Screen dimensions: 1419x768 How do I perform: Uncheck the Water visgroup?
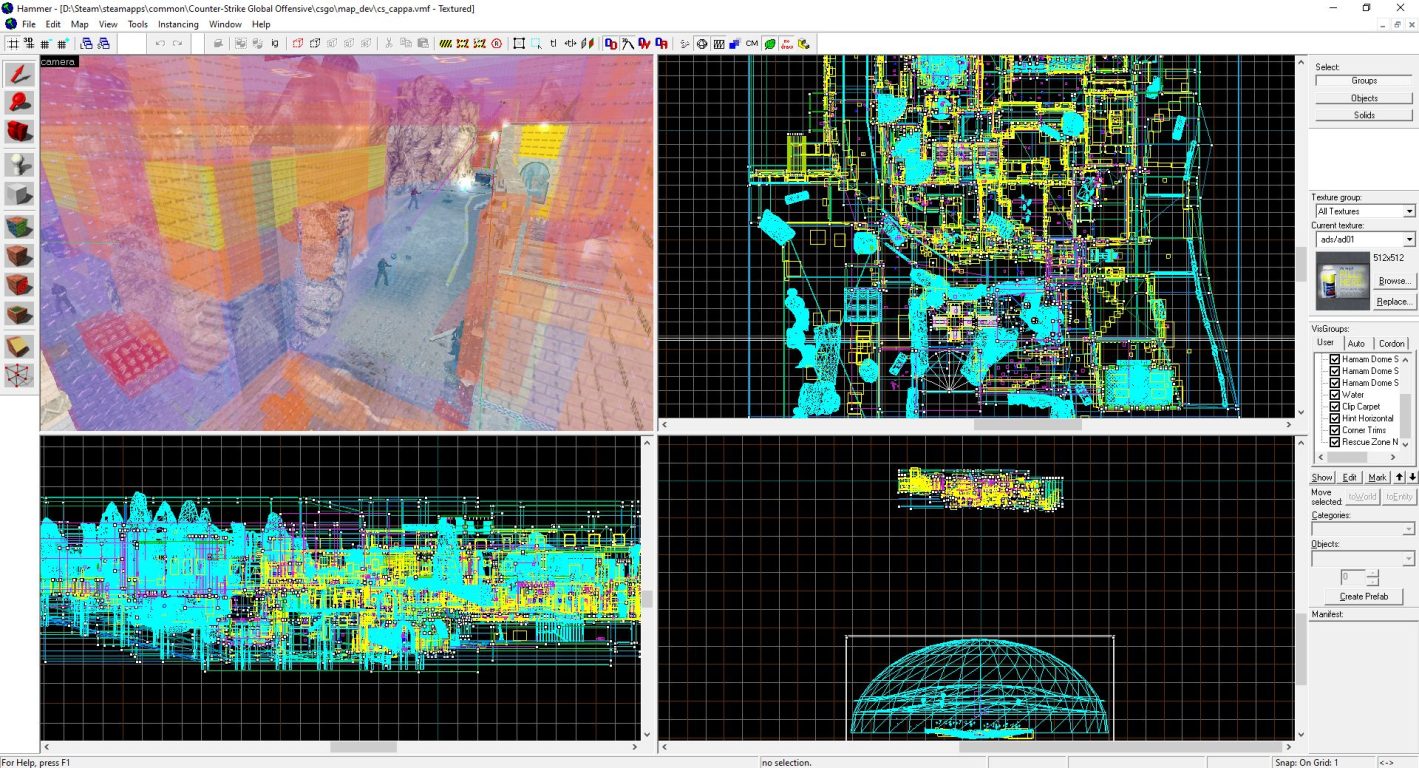[x=1334, y=395]
